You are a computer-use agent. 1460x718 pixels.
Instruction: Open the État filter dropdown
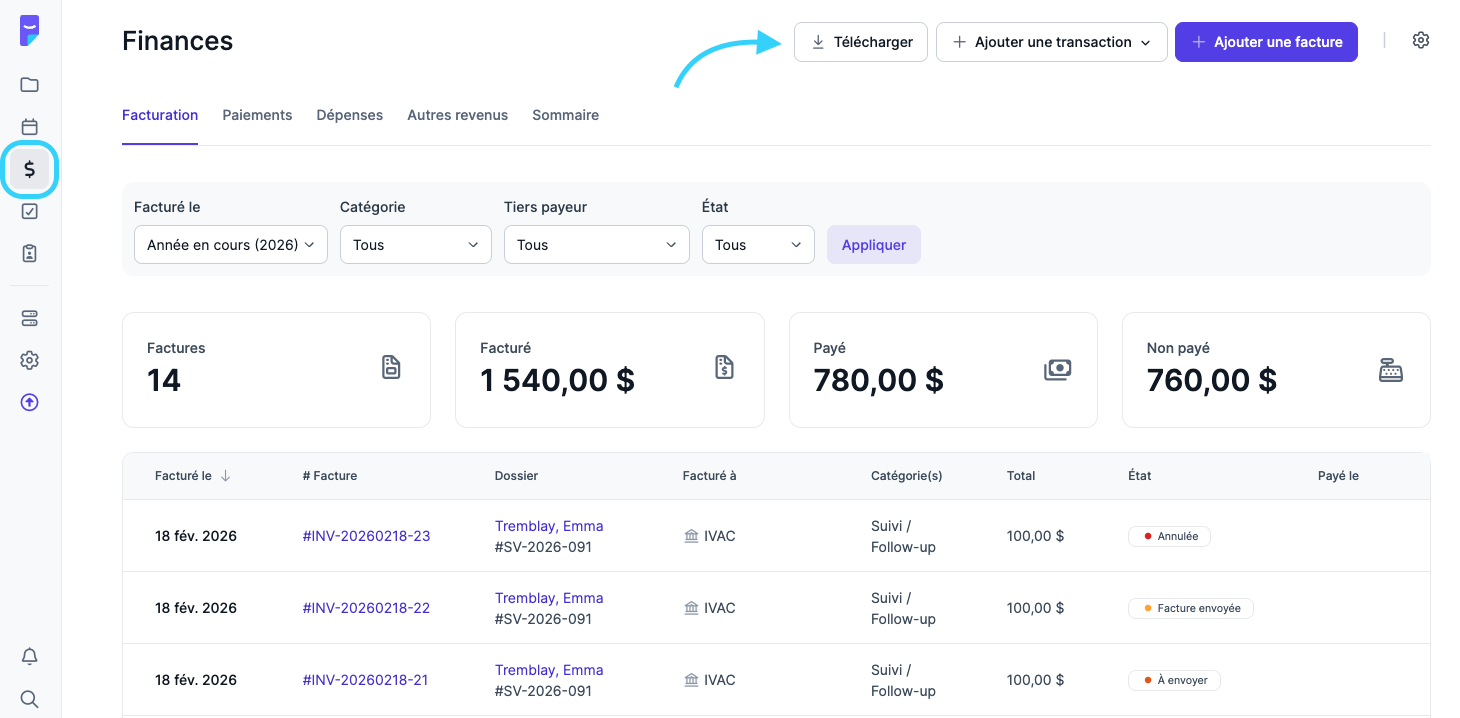click(758, 245)
